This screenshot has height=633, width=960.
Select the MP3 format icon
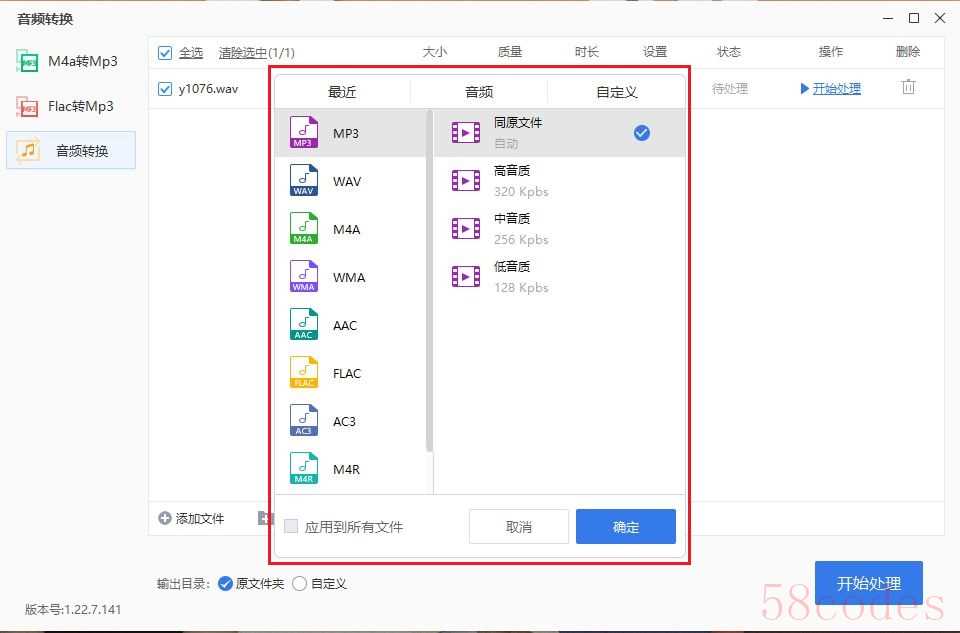pyautogui.click(x=304, y=133)
